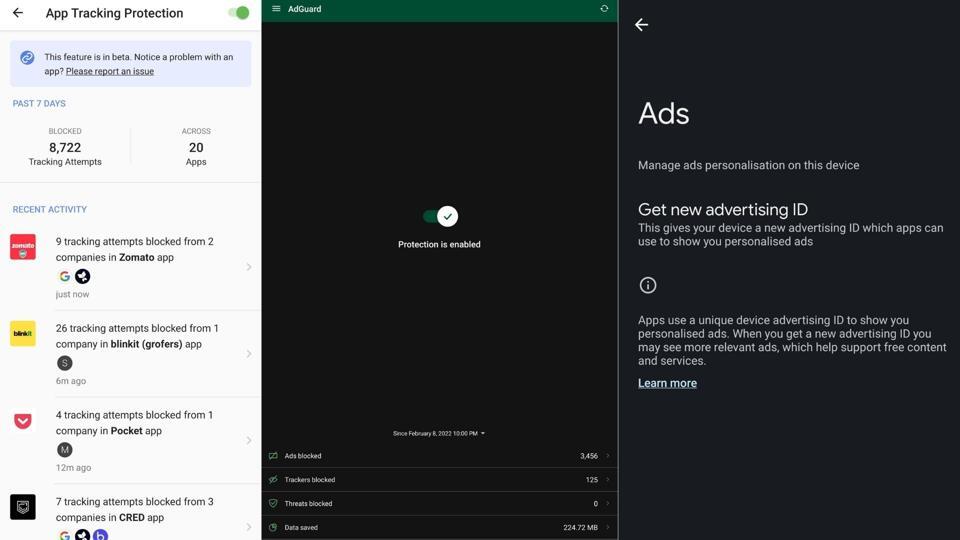Select 'Get new advertising ID' option
The width and height of the screenshot is (960, 540).
[x=792, y=225]
